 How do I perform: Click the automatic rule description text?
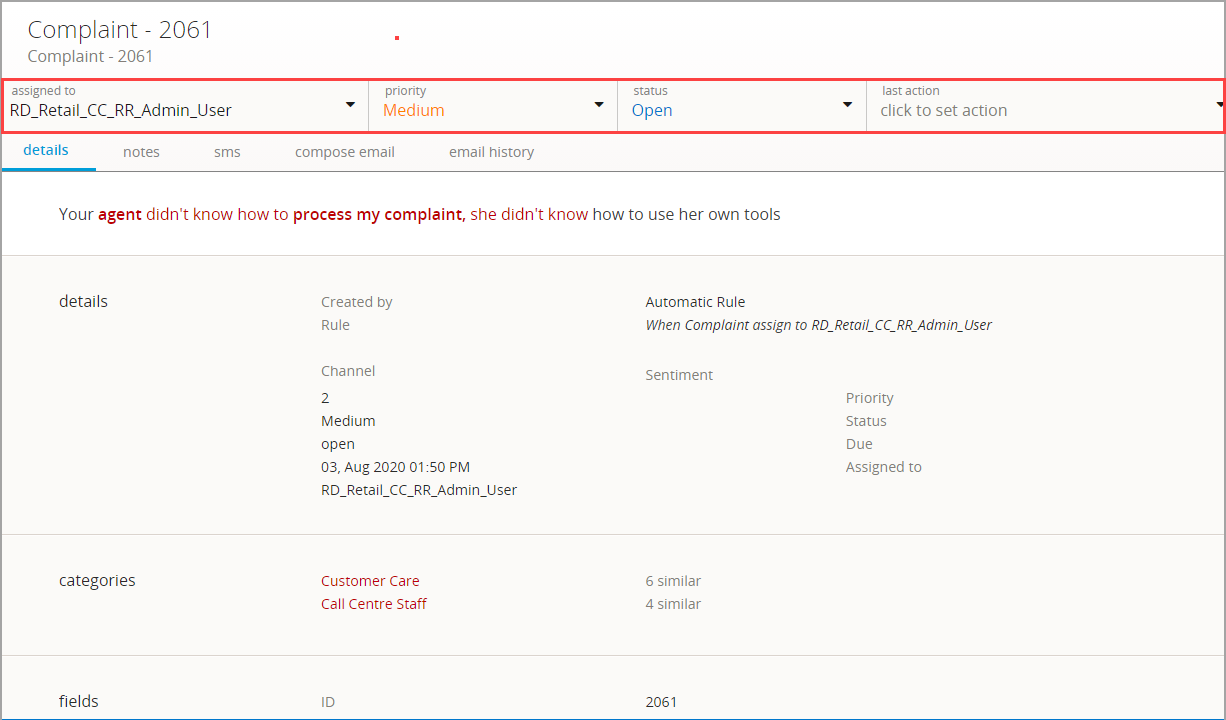pyautogui.click(x=818, y=325)
